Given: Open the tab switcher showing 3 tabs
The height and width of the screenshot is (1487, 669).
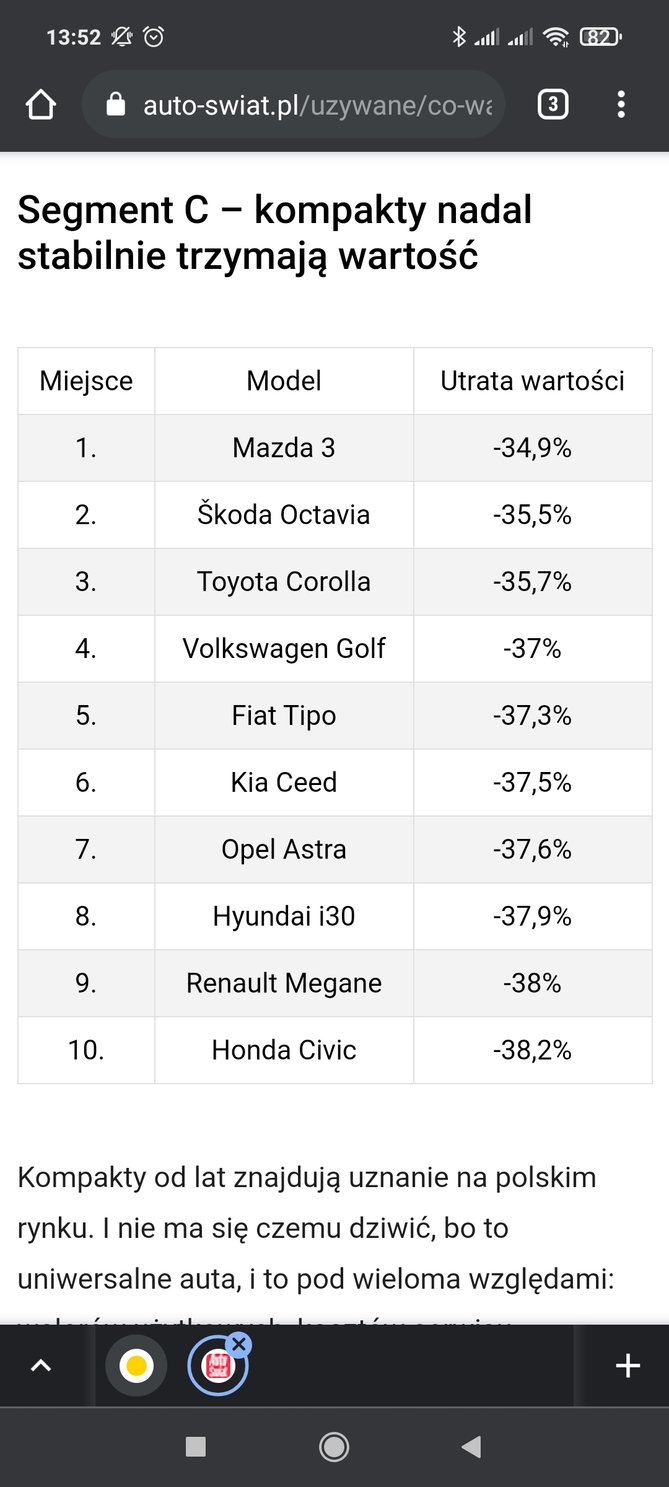Looking at the screenshot, I should (553, 104).
